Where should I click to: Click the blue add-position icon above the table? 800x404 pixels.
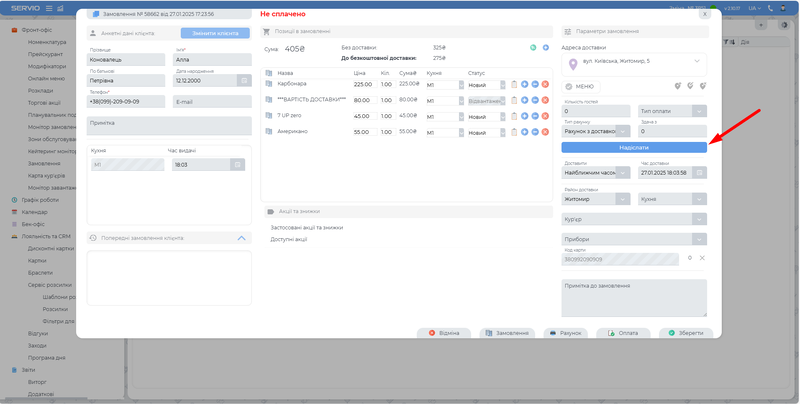[545, 47]
